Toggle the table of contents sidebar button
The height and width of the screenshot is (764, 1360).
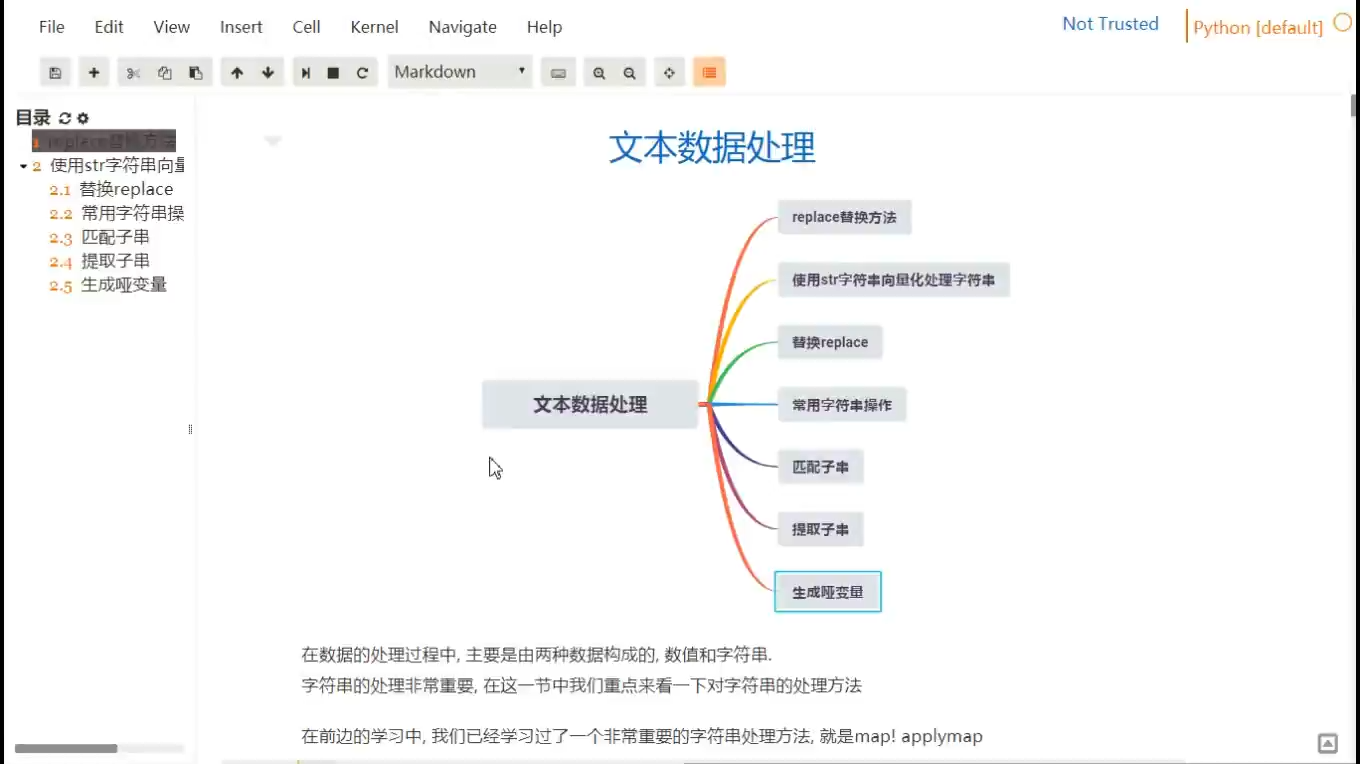709,73
